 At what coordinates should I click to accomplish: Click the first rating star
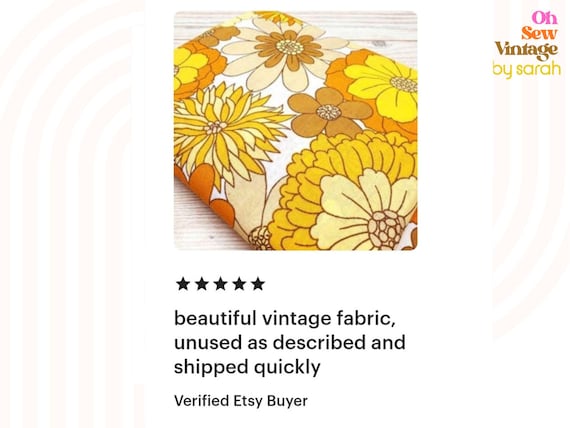click(x=183, y=284)
